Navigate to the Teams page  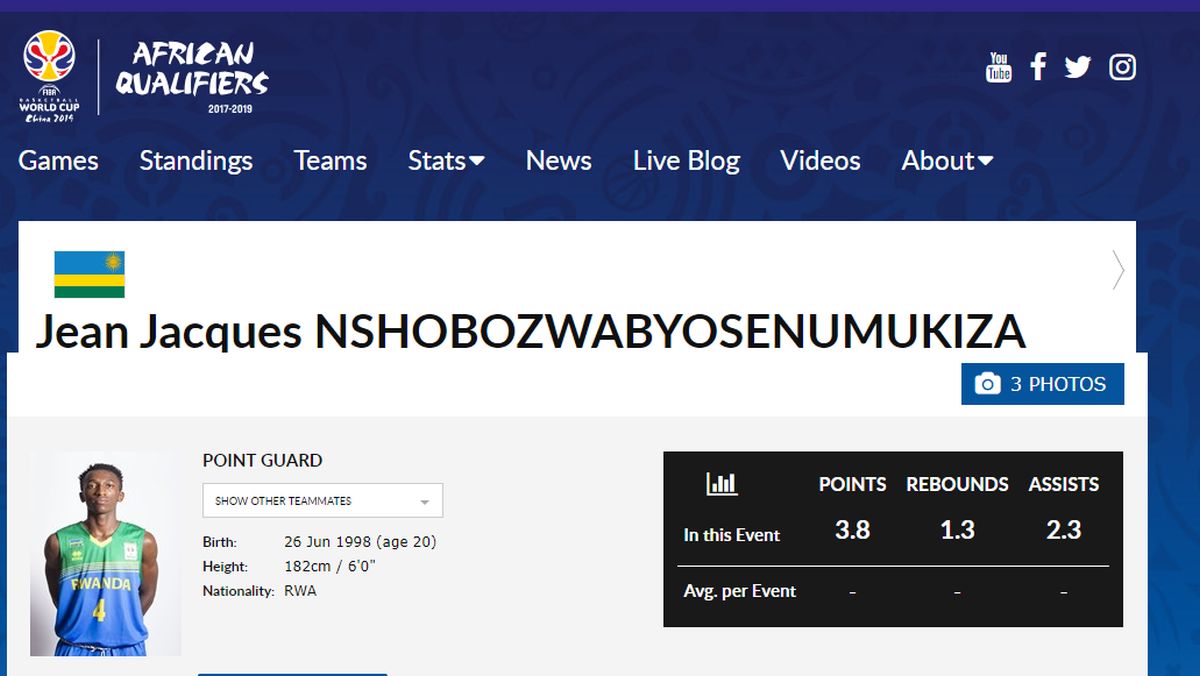click(x=330, y=161)
